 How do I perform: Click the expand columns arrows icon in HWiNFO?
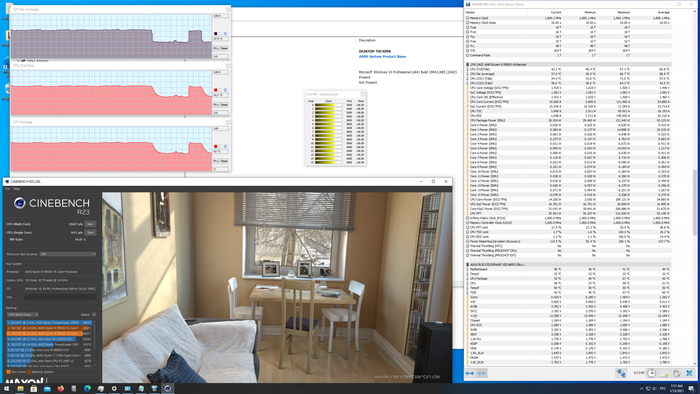[x=470, y=373]
